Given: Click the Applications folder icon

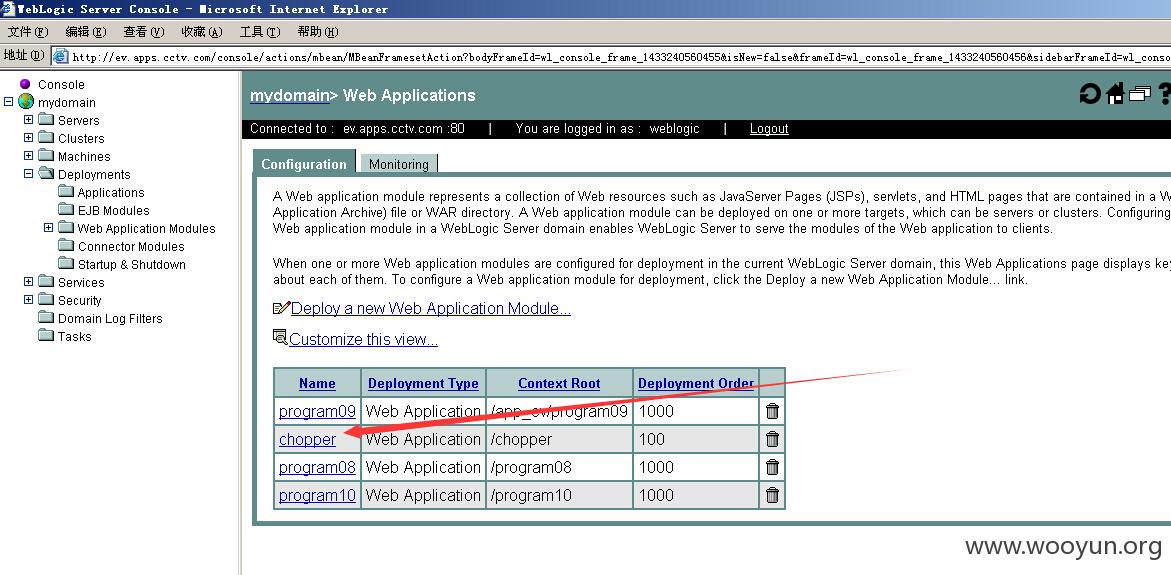Looking at the screenshot, I should pyautogui.click(x=66, y=192).
